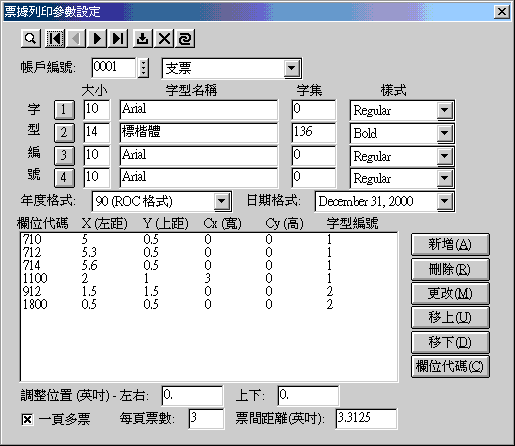Click font number 2 button

point(64,132)
